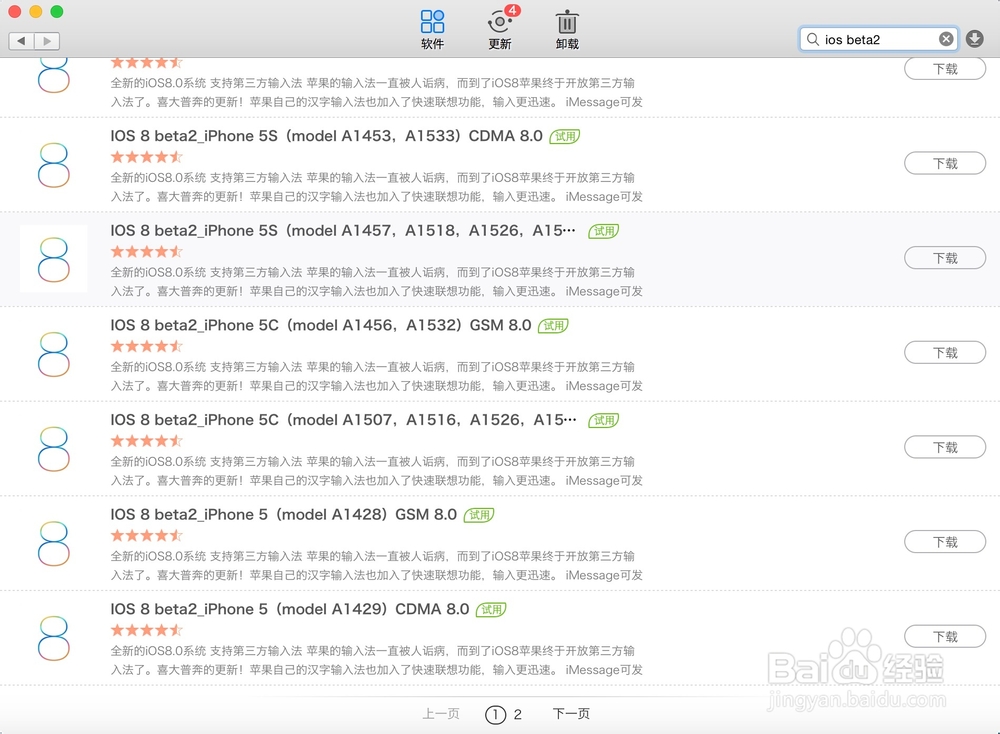1000x734 pixels.
Task: Click the magnifier icon in search box
Action: (812, 40)
